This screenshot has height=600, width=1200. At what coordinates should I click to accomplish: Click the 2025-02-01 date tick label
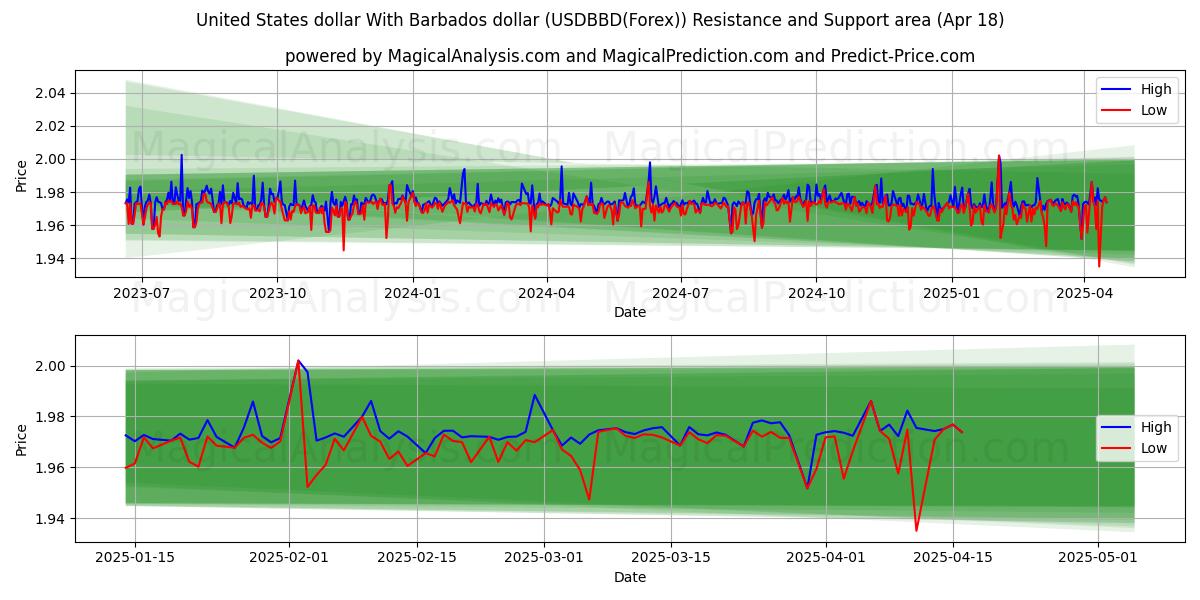click(290, 559)
